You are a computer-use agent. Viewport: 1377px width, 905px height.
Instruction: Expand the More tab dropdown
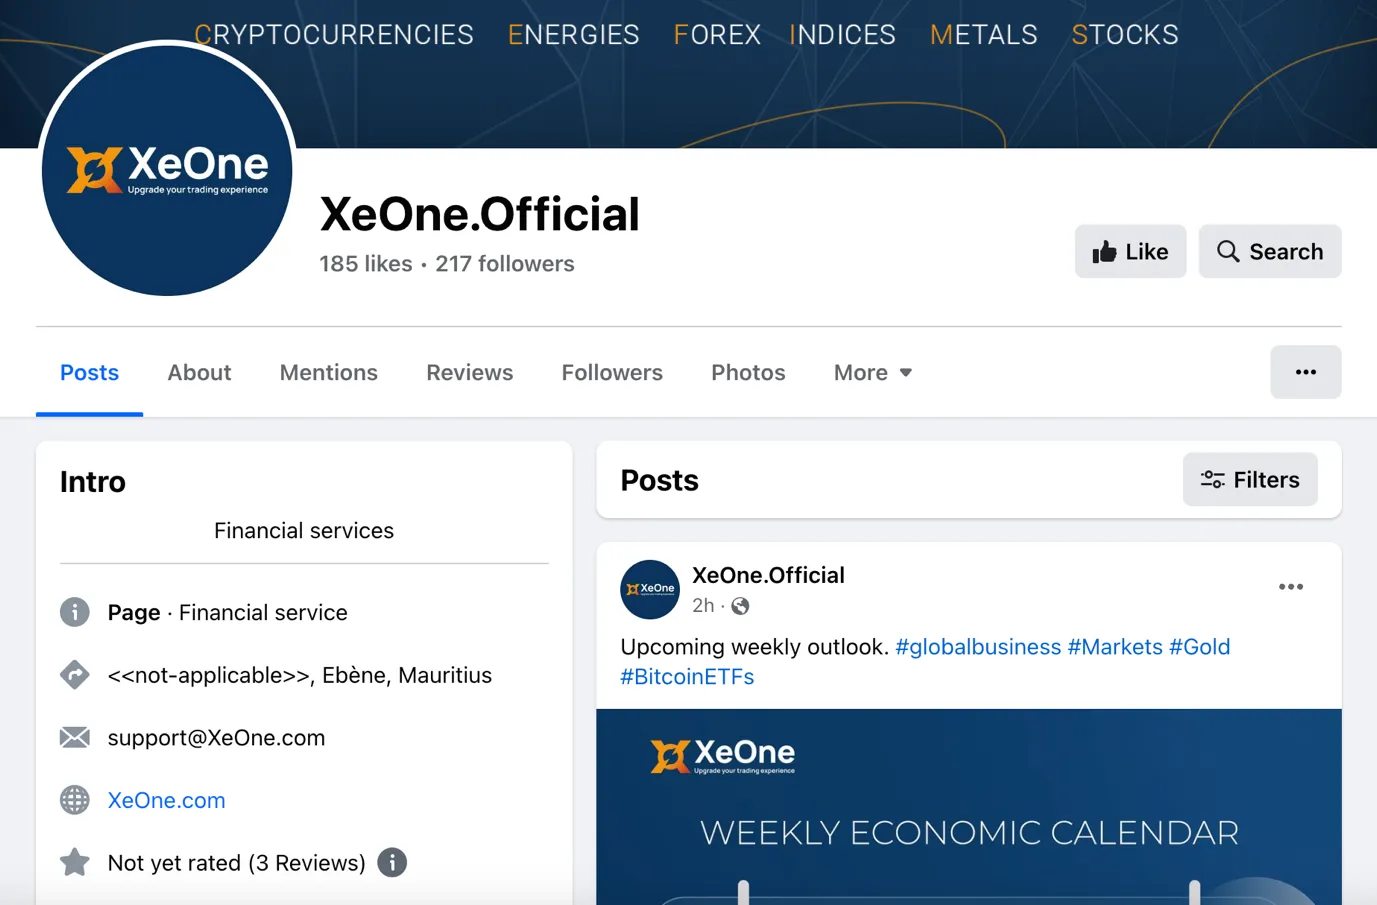click(x=873, y=372)
